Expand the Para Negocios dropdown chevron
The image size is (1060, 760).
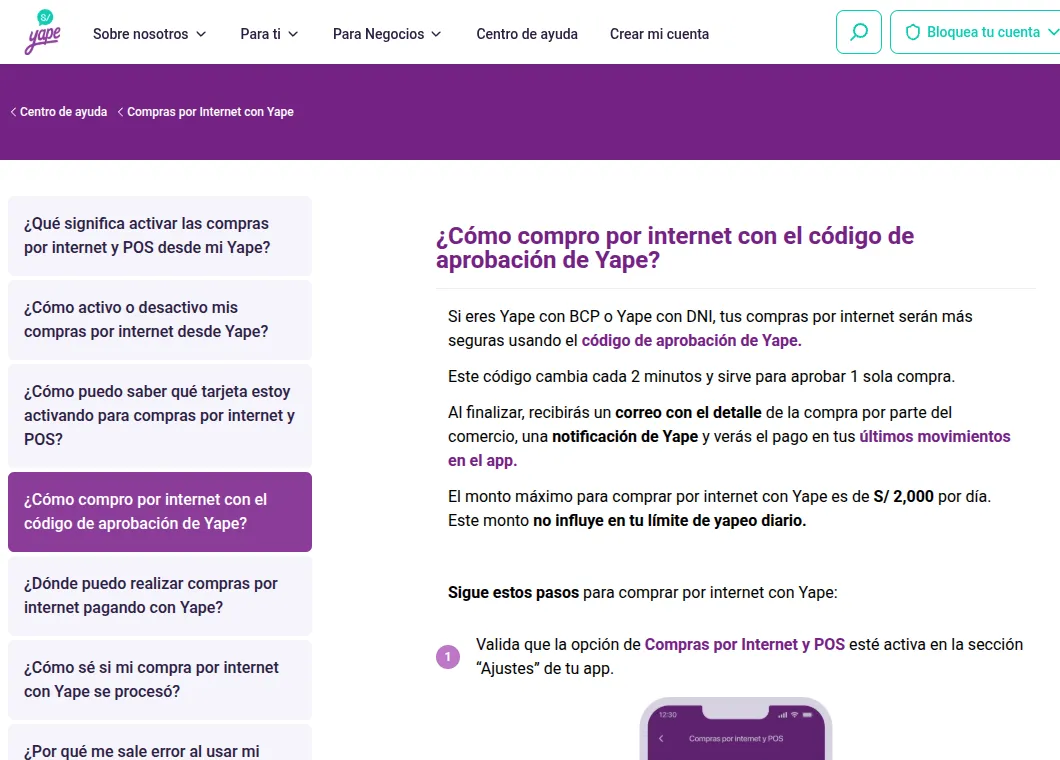pyautogui.click(x=437, y=34)
